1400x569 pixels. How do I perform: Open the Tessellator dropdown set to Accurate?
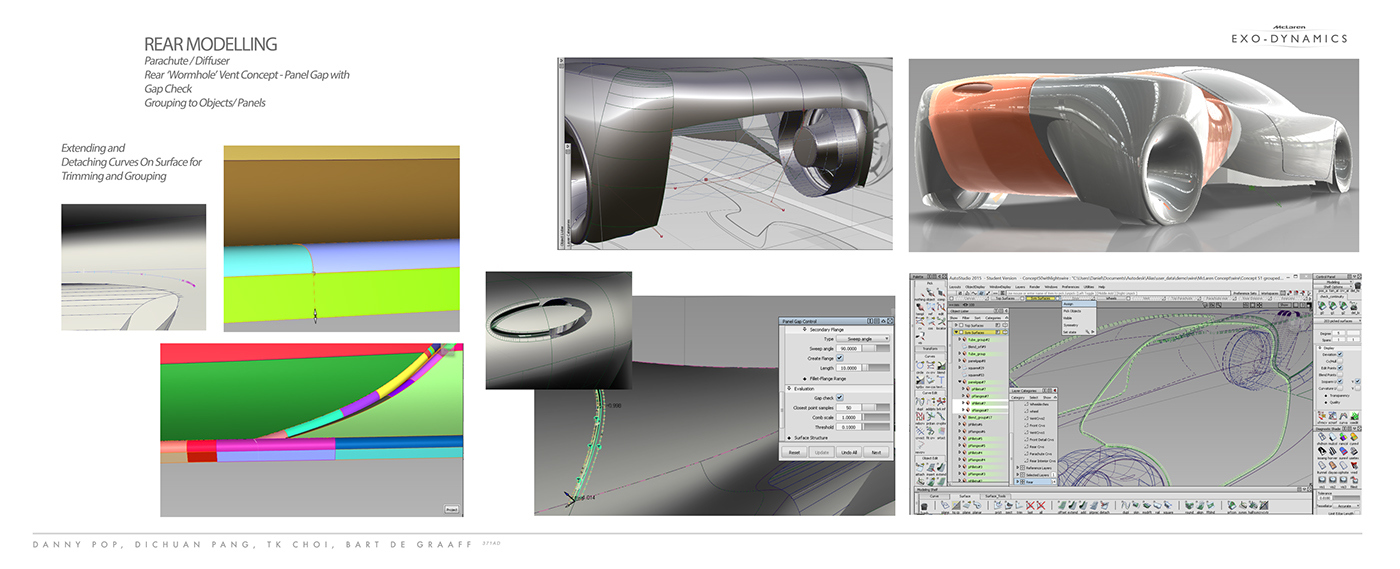click(1346, 506)
